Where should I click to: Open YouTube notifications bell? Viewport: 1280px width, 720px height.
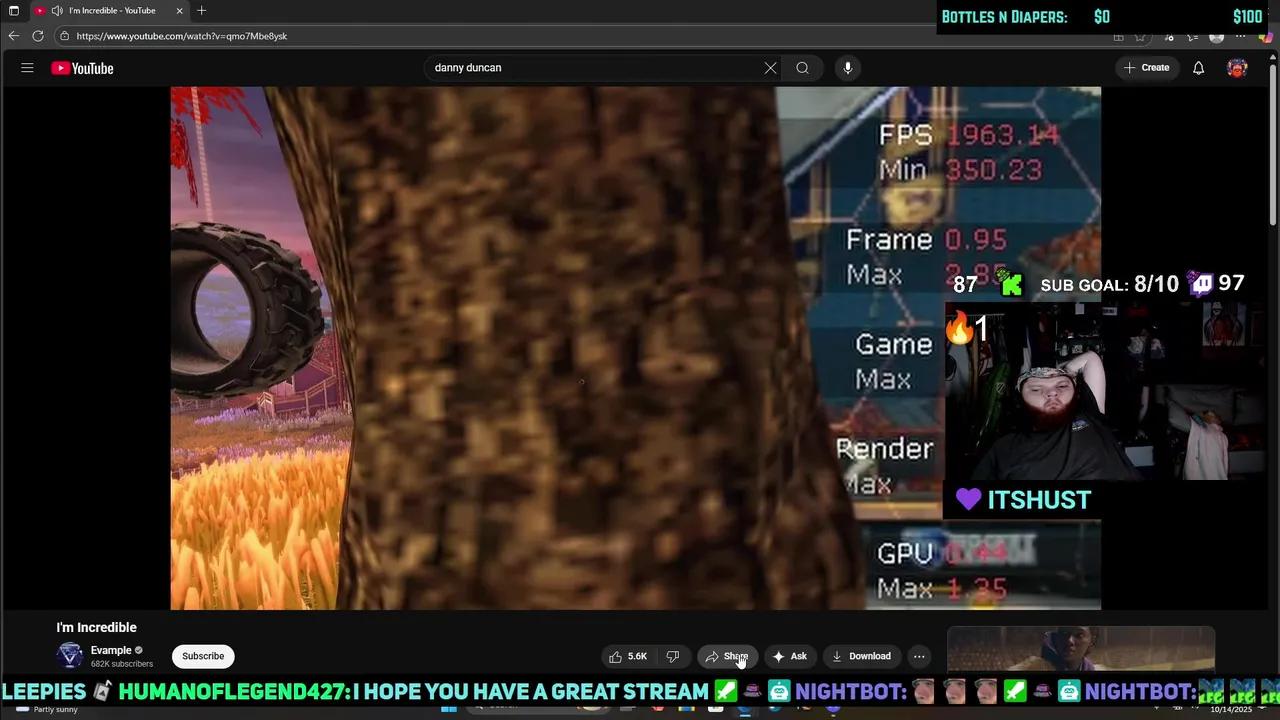click(1198, 68)
